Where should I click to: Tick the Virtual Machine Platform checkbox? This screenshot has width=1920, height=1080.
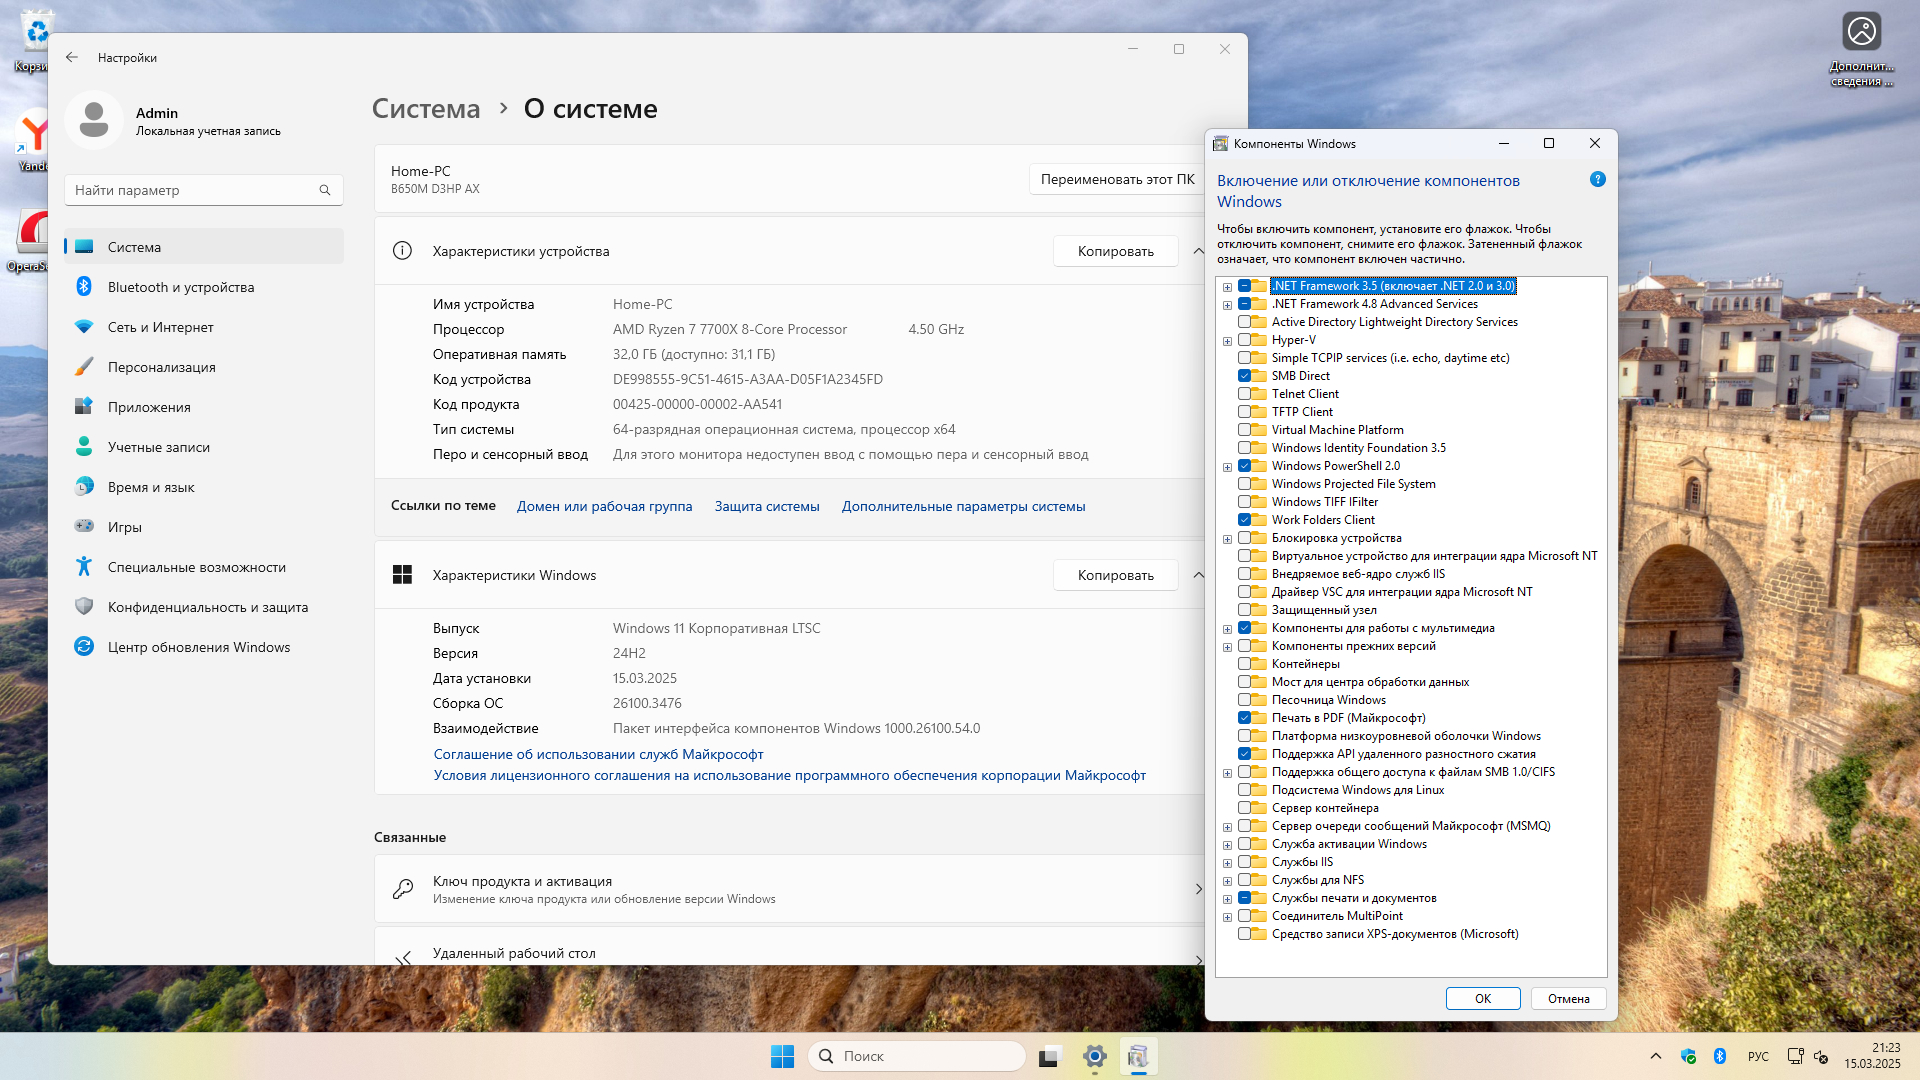(x=1244, y=430)
